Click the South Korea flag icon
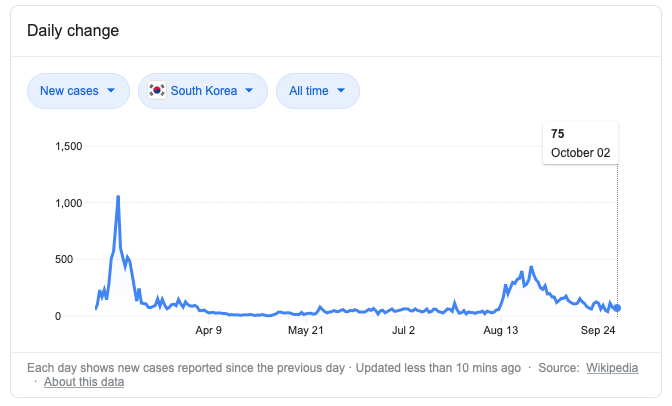This screenshot has width=672, height=406. [x=156, y=91]
